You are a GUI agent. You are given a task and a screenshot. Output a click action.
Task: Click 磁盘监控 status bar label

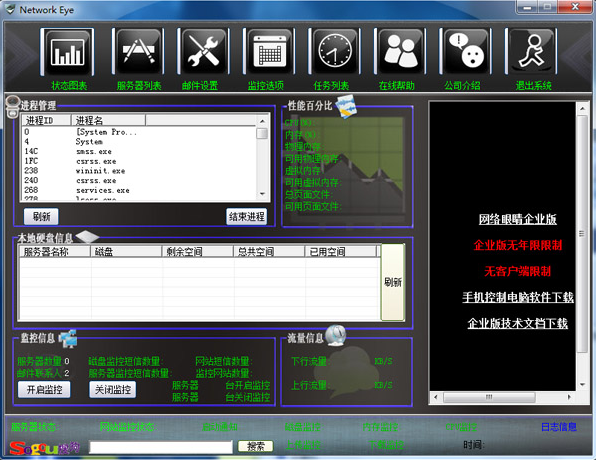[x=303, y=427]
